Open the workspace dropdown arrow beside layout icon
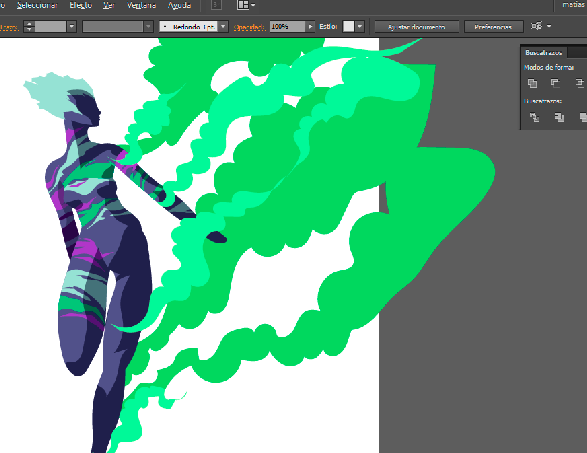 click(x=253, y=5)
